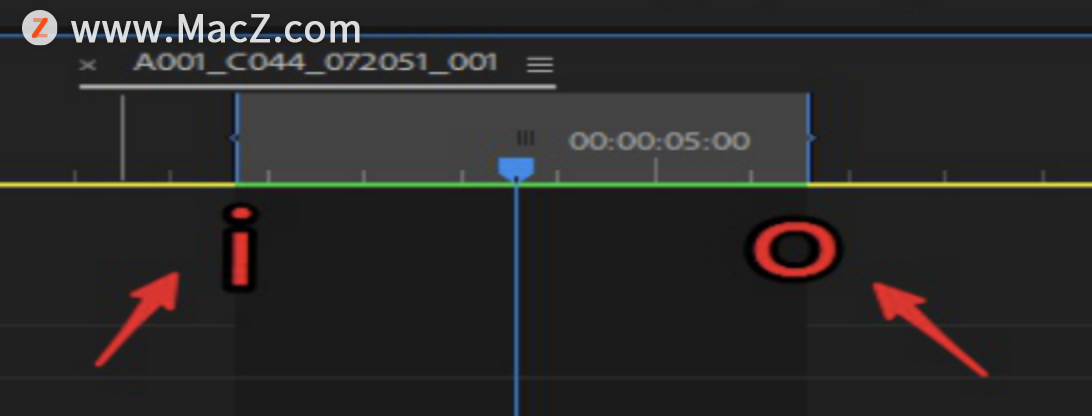The width and height of the screenshot is (1092, 416).
Task: Click the red letter i annotation
Action: pyautogui.click(x=239, y=247)
